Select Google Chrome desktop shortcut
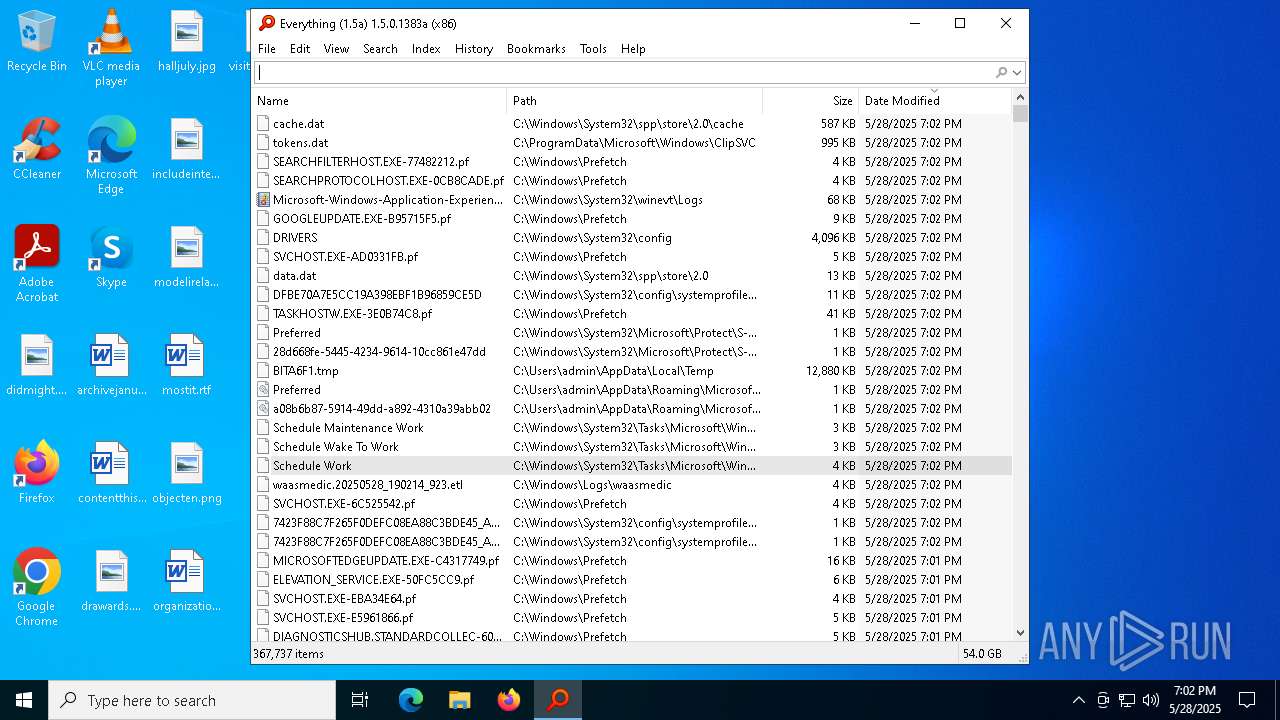The height and width of the screenshot is (720, 1280). 37,588
